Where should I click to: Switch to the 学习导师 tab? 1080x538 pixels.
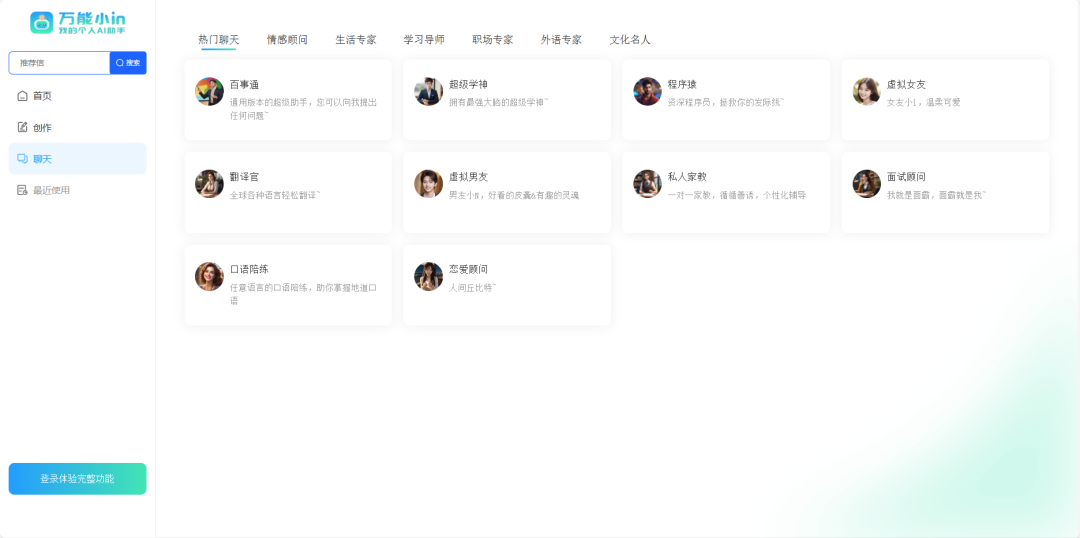[x=424, y=40]
